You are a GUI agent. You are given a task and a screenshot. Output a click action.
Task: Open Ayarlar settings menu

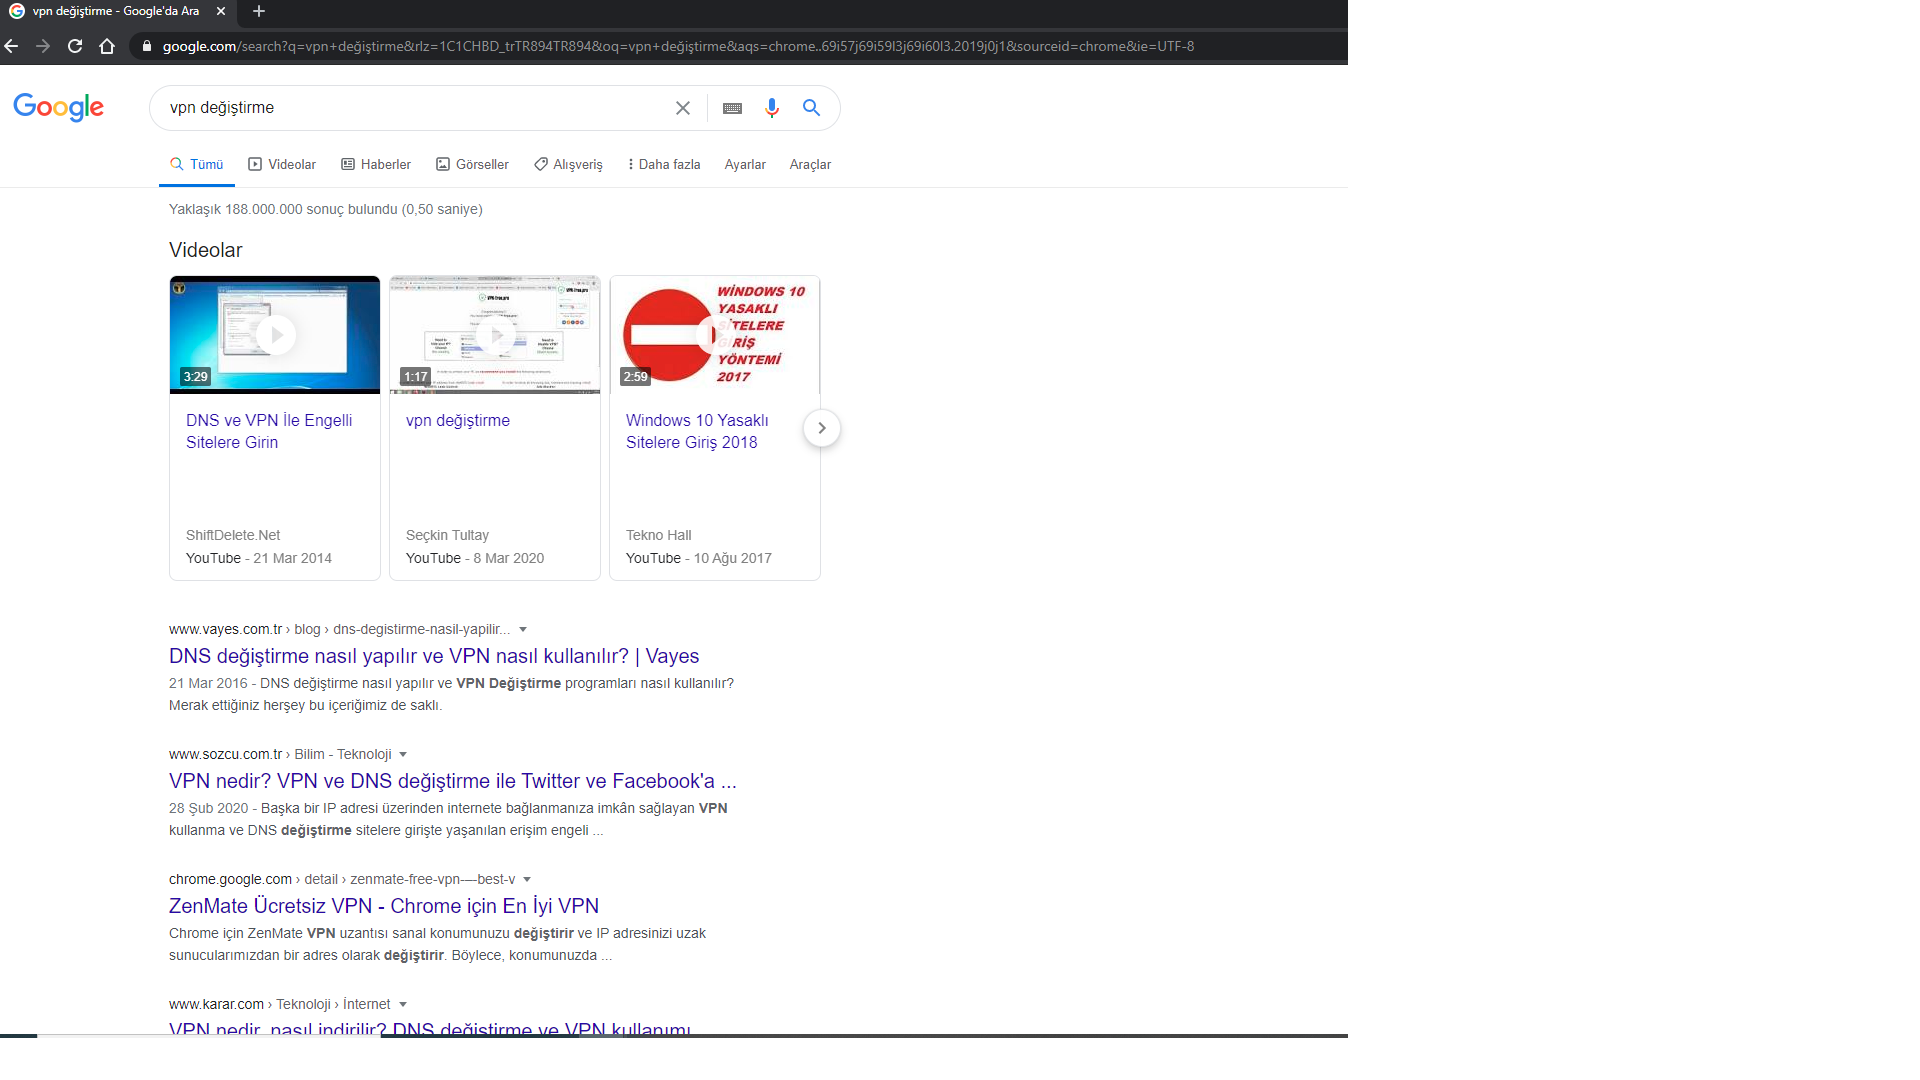point(745,164)
